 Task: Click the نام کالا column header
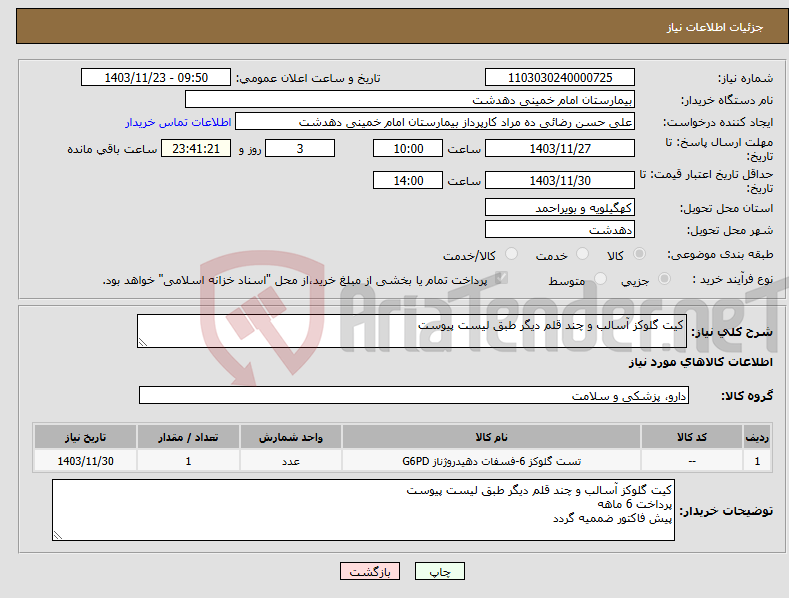point(491,437)
